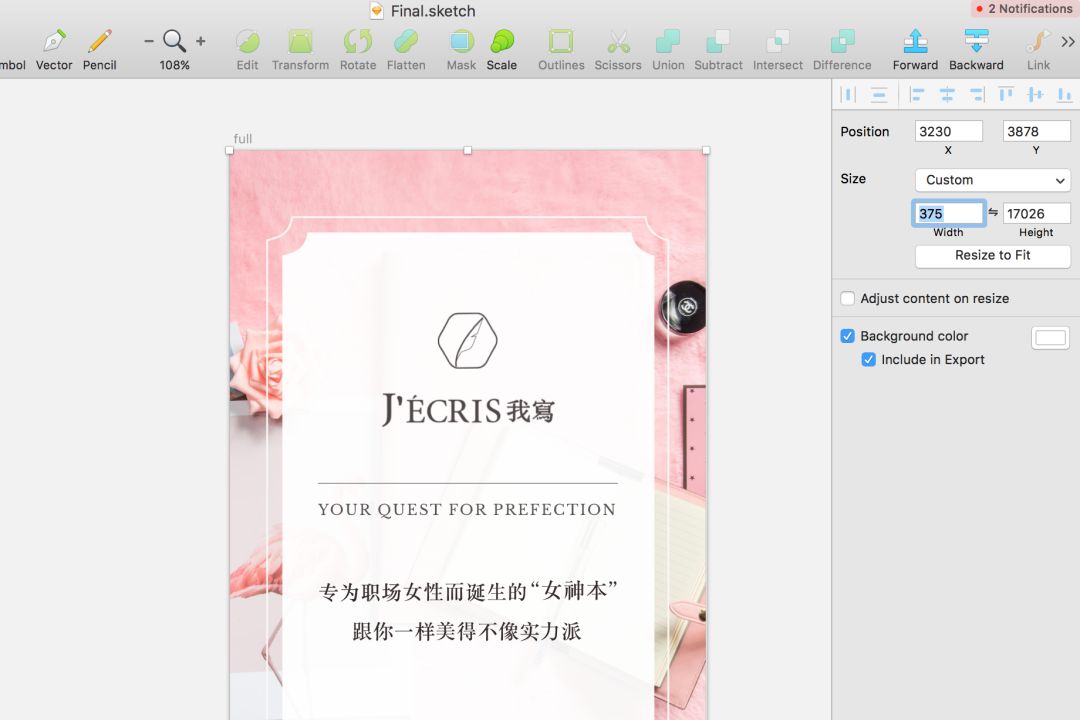The width and height of the screenshot is (1080, 720).
Task: Align layers to left edge
Action: (x=916, y=94)
